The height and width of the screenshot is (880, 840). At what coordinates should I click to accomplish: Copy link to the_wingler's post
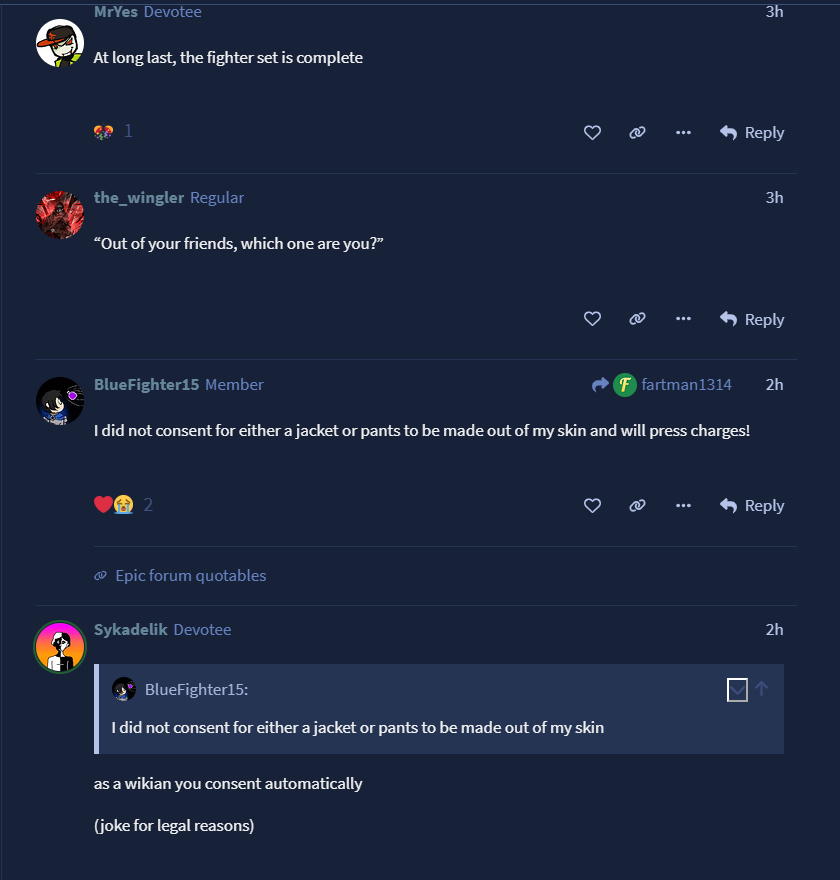[x=637, y=319]
